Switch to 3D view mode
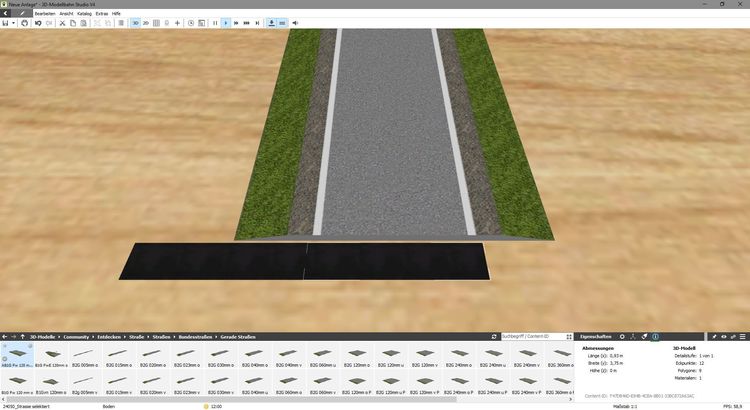 [135, 23]
